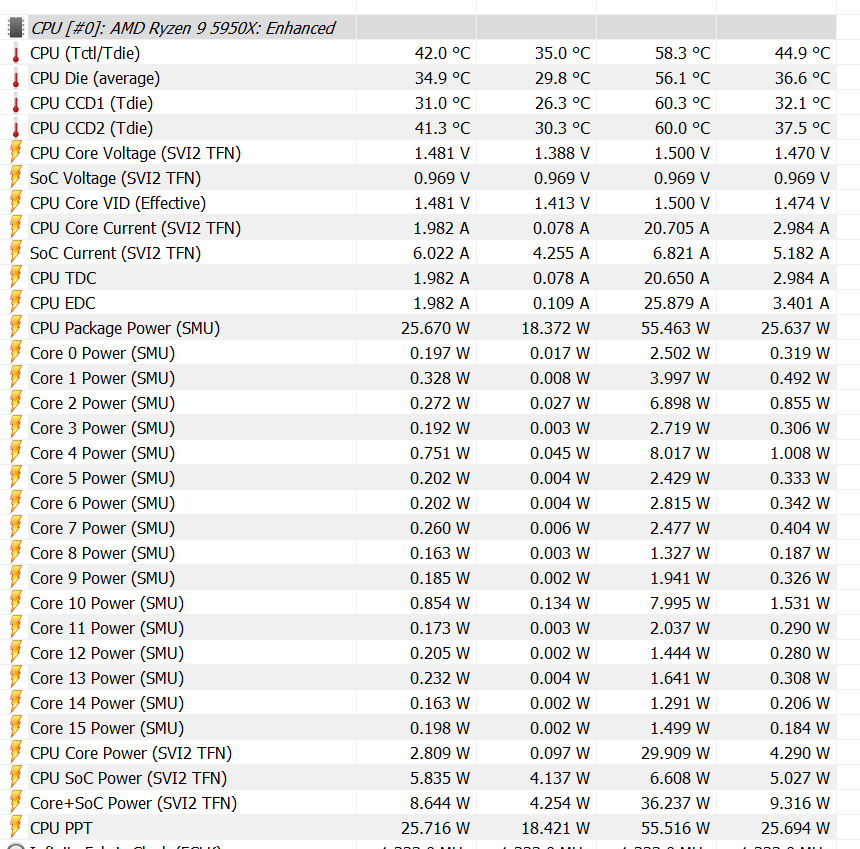Click lightning icon beside CPU PPT
This screenshot has height=849, width=860.
pyautogui.click(x=16, y=828)
